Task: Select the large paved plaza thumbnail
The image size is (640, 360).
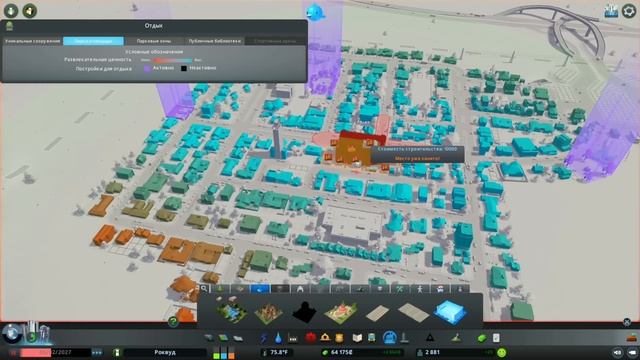Action: [x=413, y=312]
